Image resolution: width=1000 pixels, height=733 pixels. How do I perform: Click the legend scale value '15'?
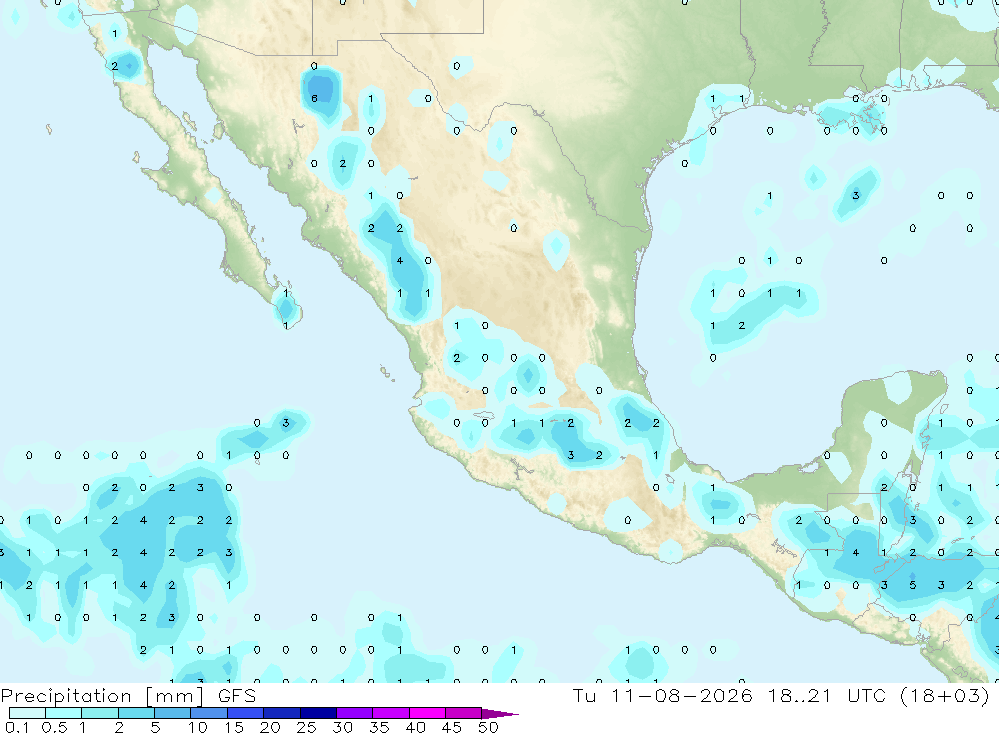(234, 727)
